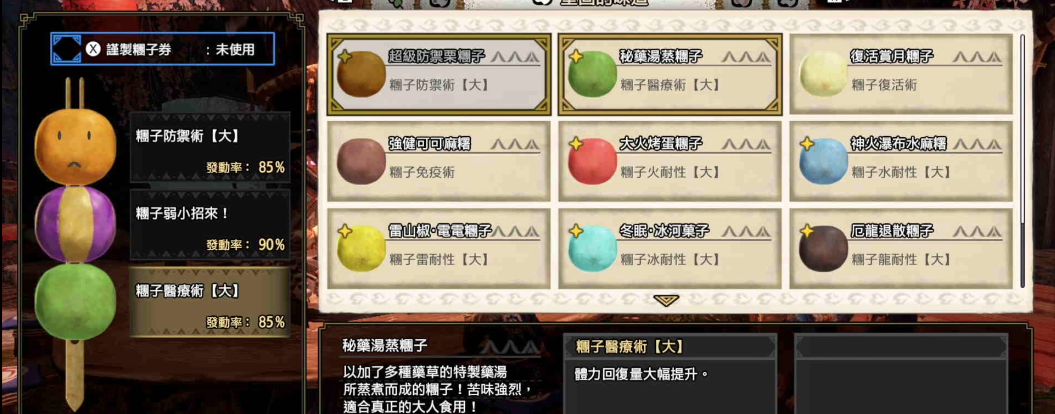
Task: Select the brown 超級防禦栗糰子 dango icon
Action: (x=361, y=74)
